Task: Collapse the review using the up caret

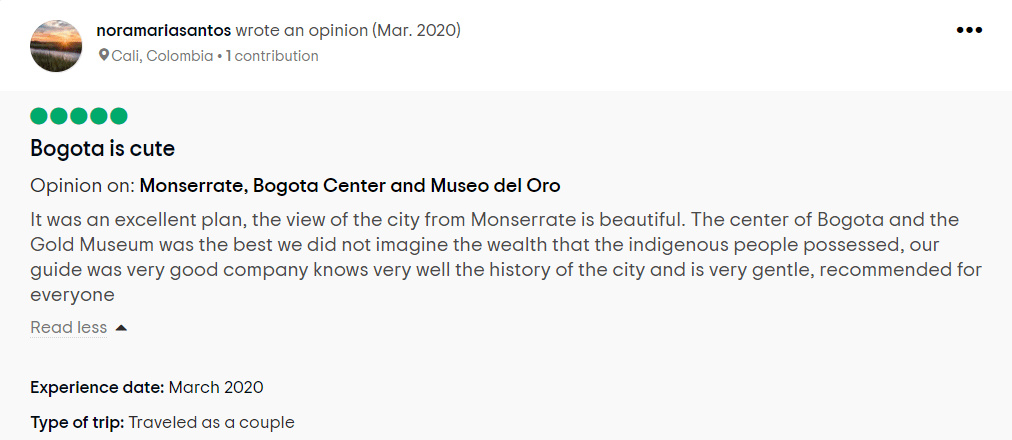Action: 121,328
